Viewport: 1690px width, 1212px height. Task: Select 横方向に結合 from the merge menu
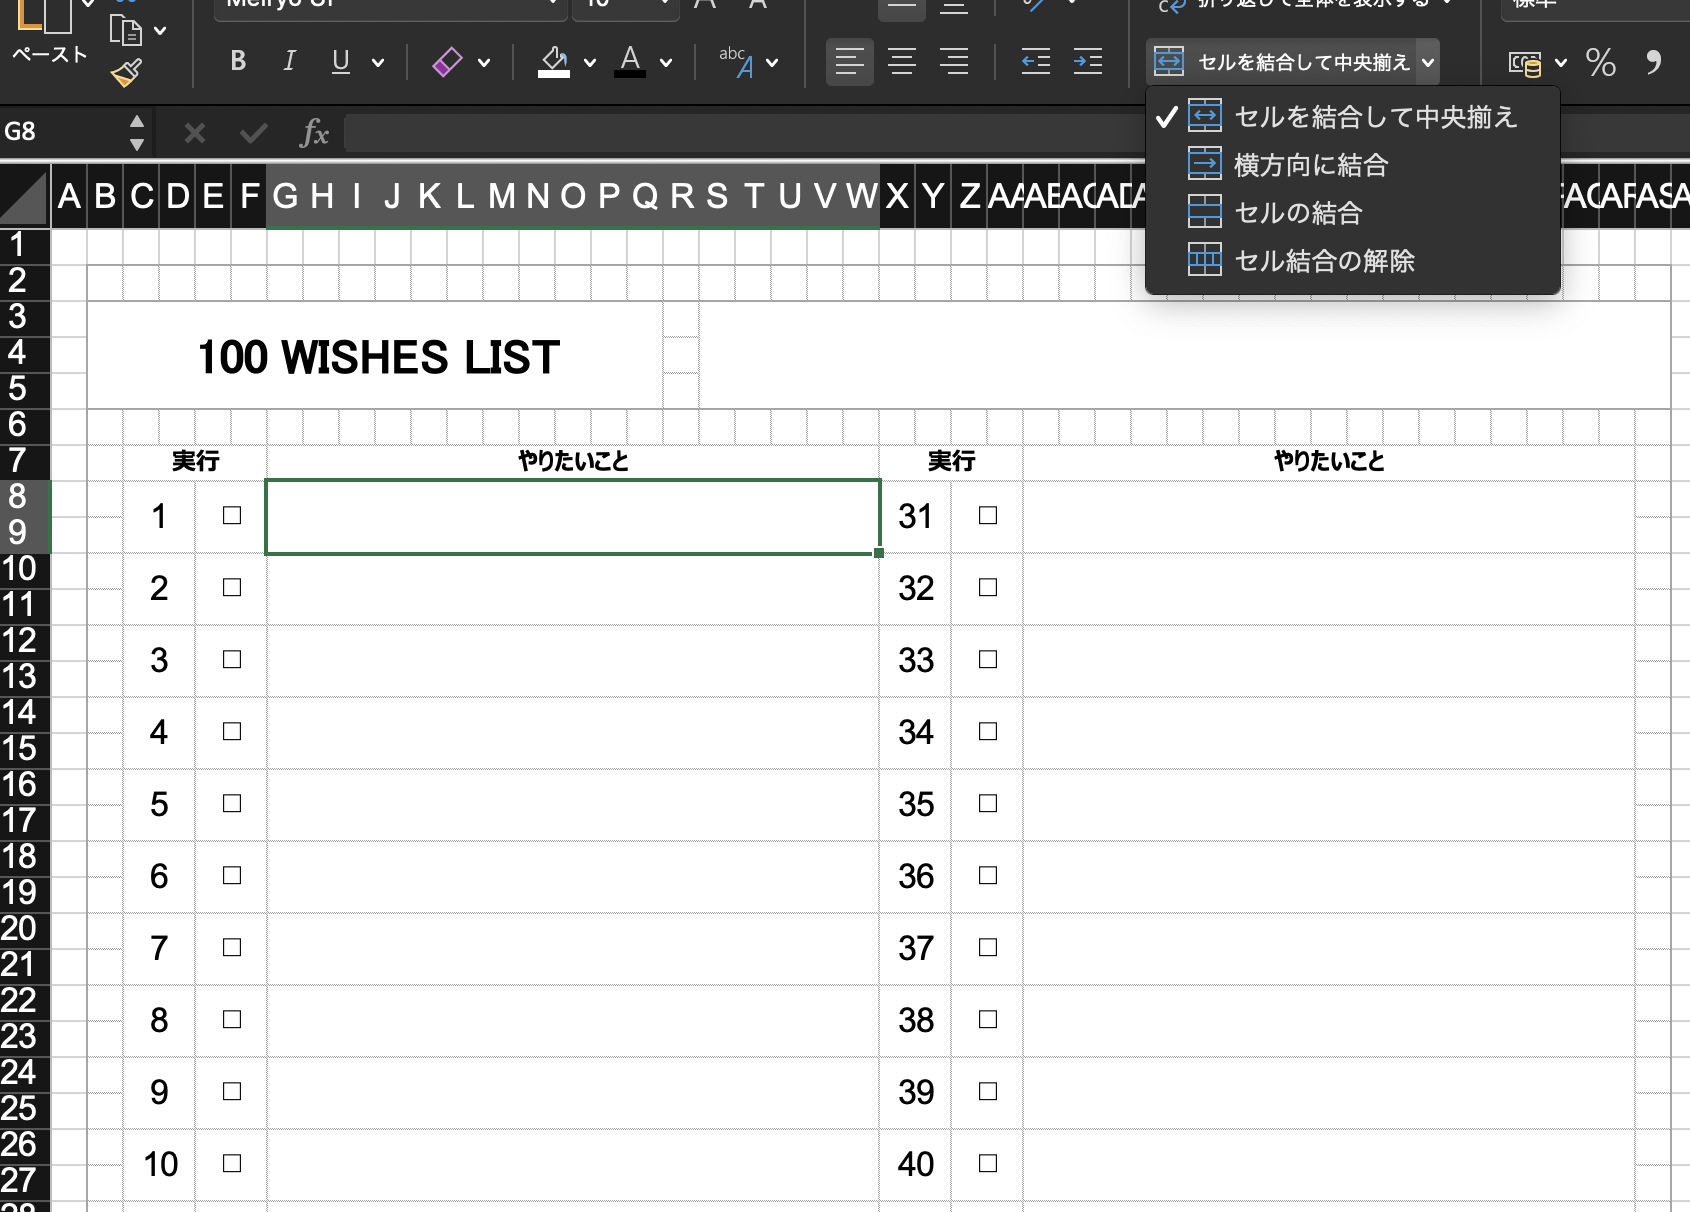[x=1310, y=165]
